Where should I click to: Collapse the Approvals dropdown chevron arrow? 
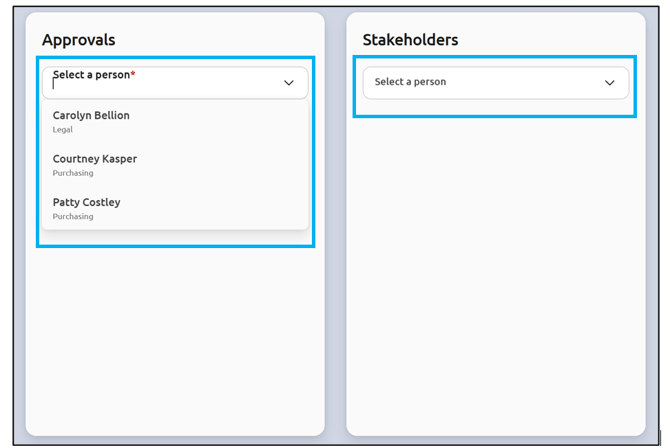pos(288,83)
